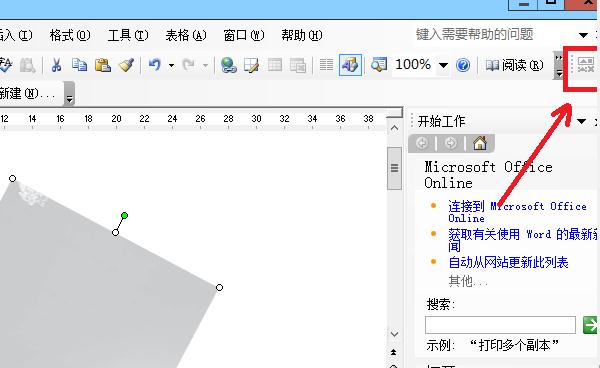Cut selection with the scissors icon
The image size is (600, 368).
pyautogui.click(x=57, y=65)
